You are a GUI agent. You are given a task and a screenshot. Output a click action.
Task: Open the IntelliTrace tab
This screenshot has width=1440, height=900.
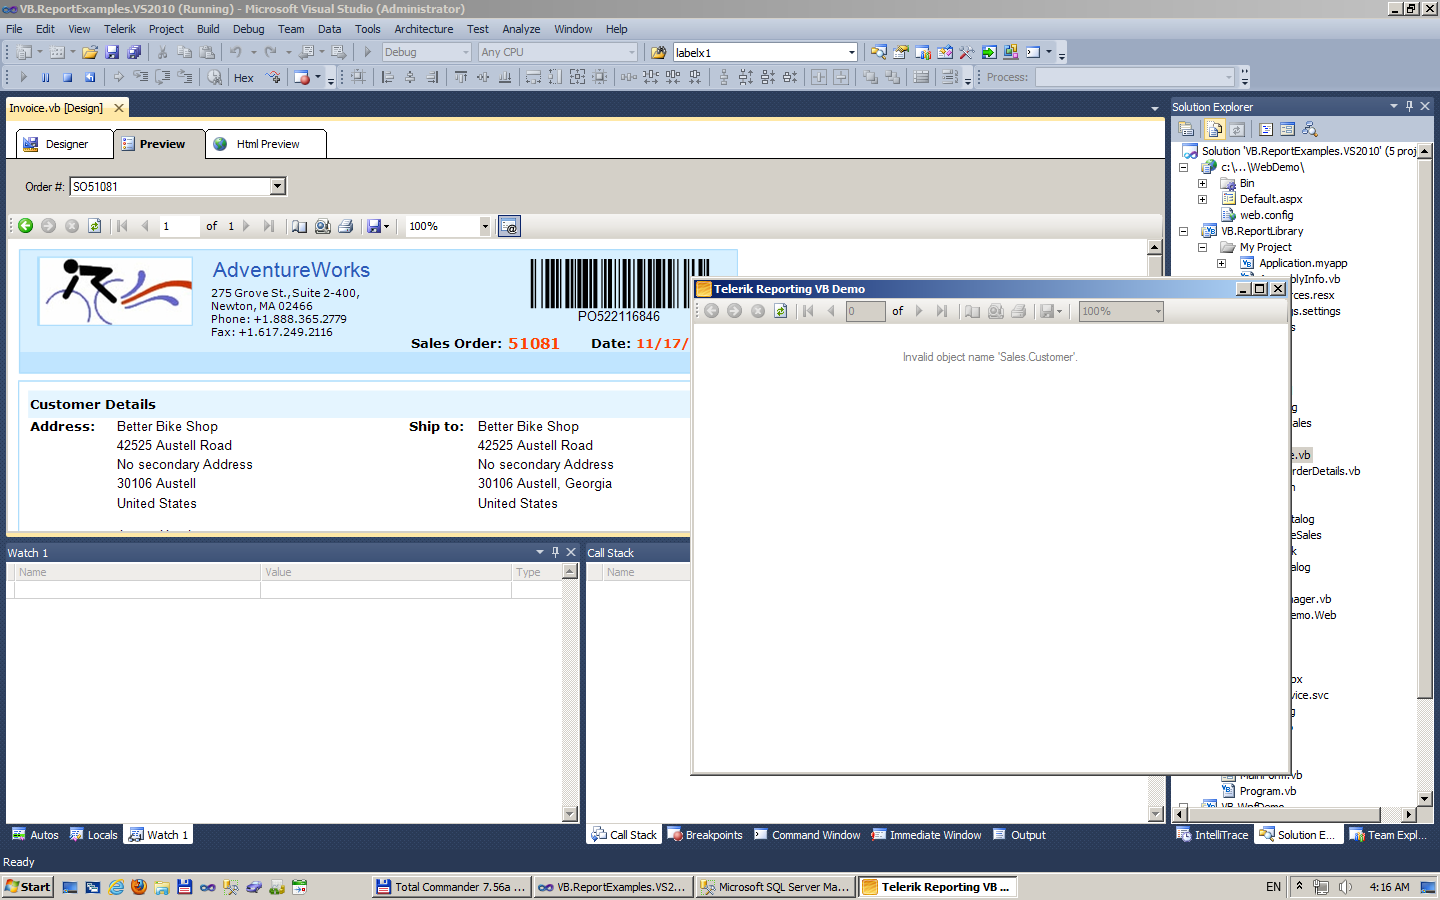tap(1212, 835)
